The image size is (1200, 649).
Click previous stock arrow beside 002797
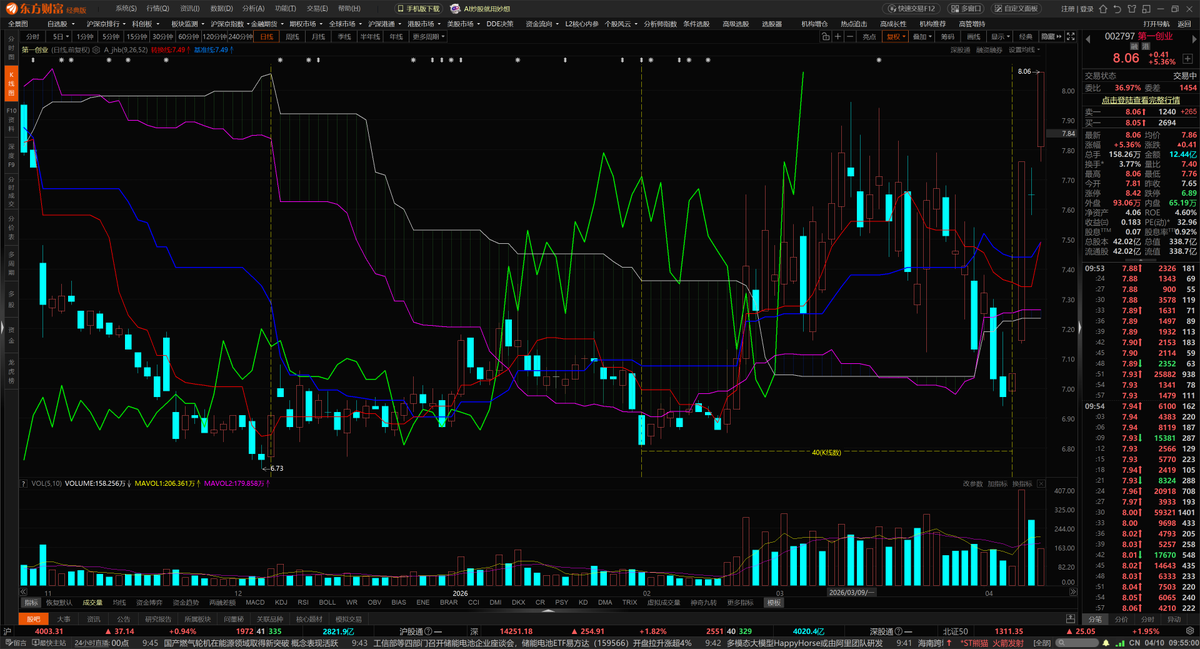(x=1088, y=39)
